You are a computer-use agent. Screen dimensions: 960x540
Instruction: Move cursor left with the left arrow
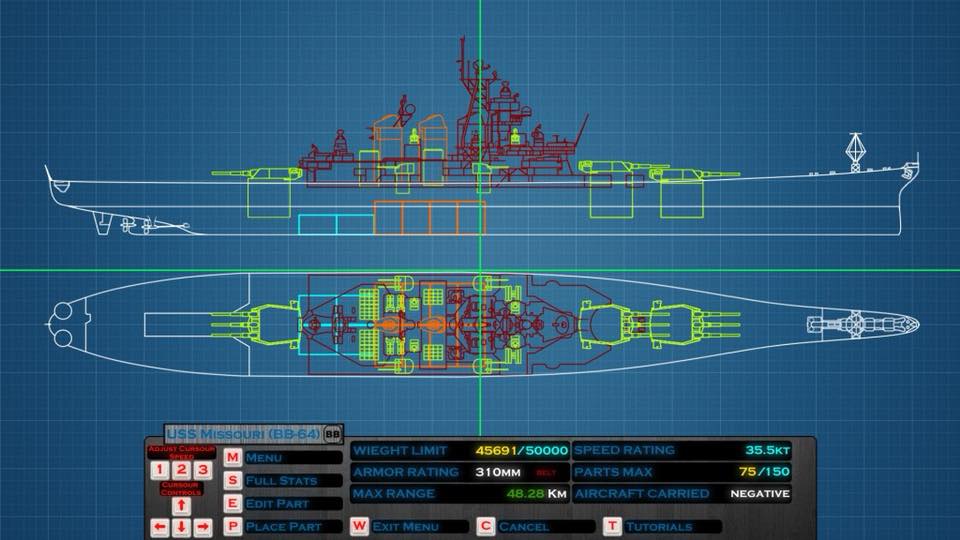pyautogui.click(x=160, y=527)
